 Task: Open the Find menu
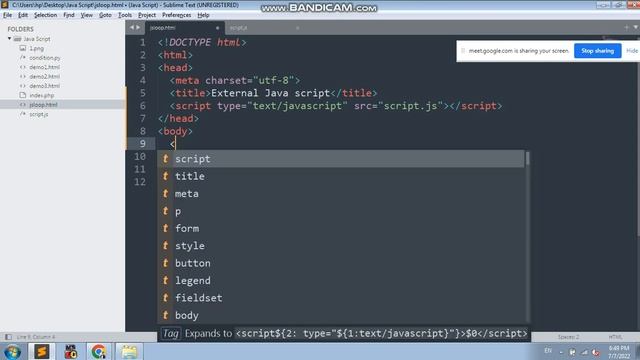69,15
